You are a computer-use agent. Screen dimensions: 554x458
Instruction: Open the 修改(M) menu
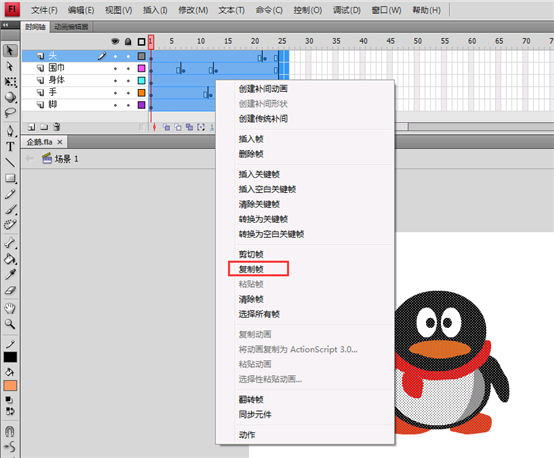(x=193, y=10)
